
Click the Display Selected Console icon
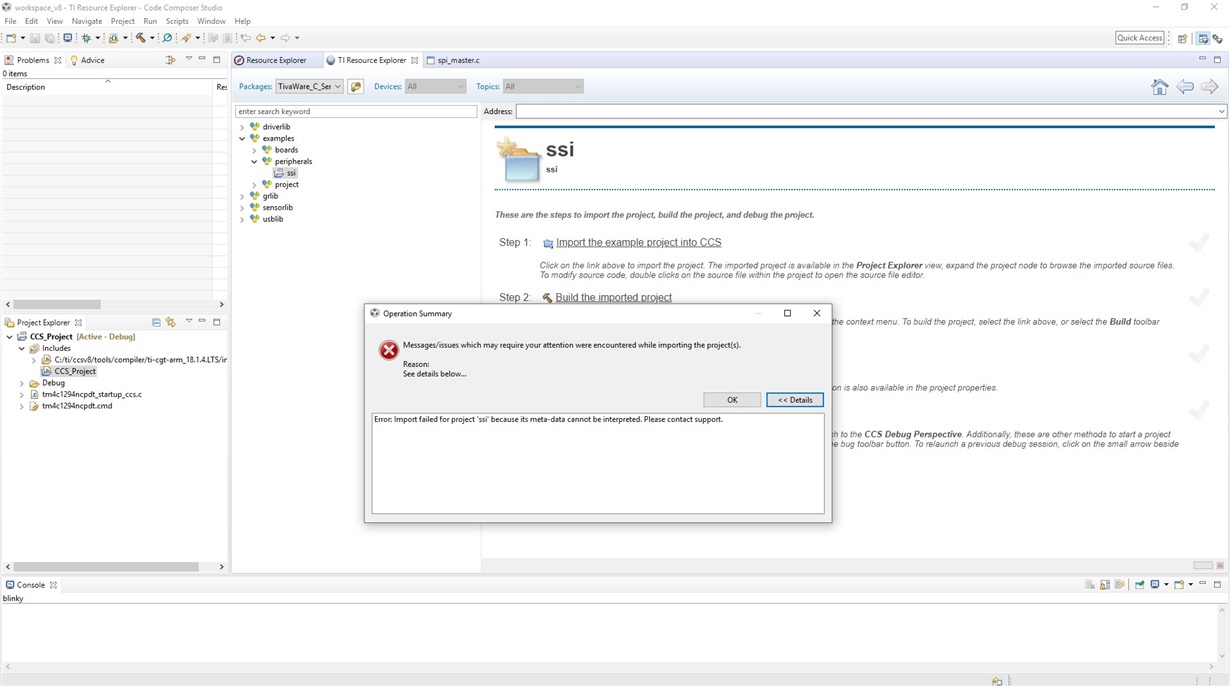(1156, 585)
